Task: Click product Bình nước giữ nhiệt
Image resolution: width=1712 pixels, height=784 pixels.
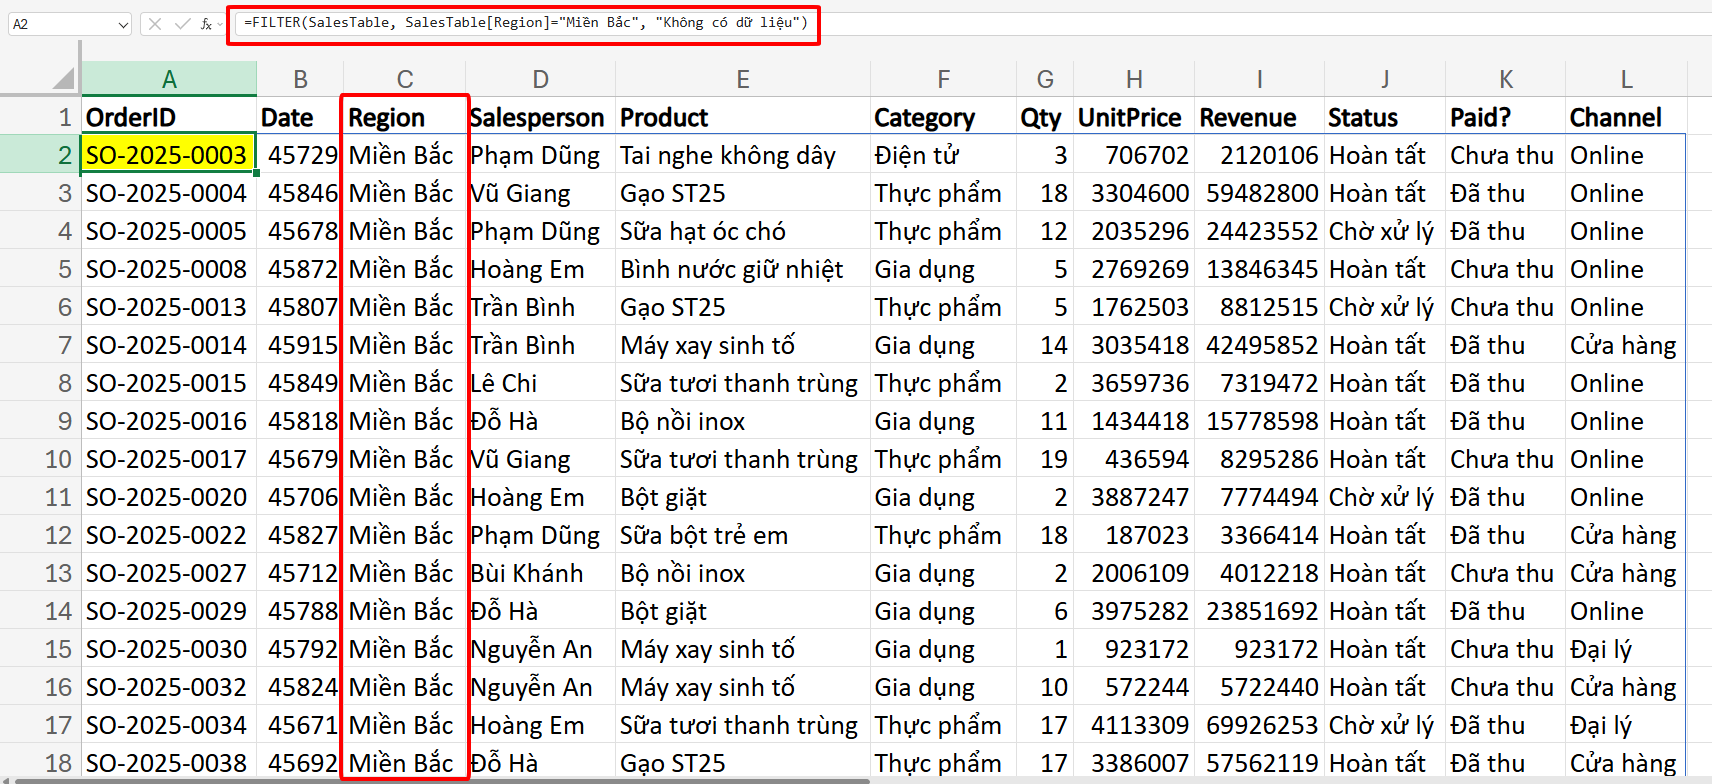Action: [743, 269]
